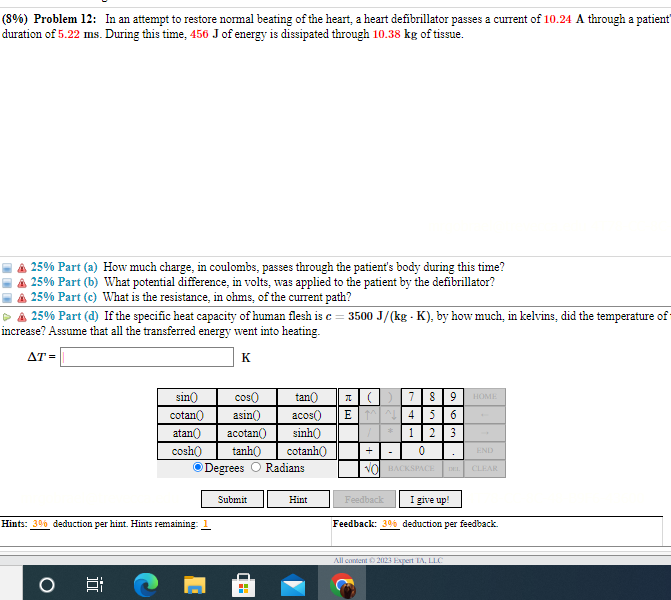
Task: Click keypad digit 2
Action: pyautogui.click(x=432, y=433)
